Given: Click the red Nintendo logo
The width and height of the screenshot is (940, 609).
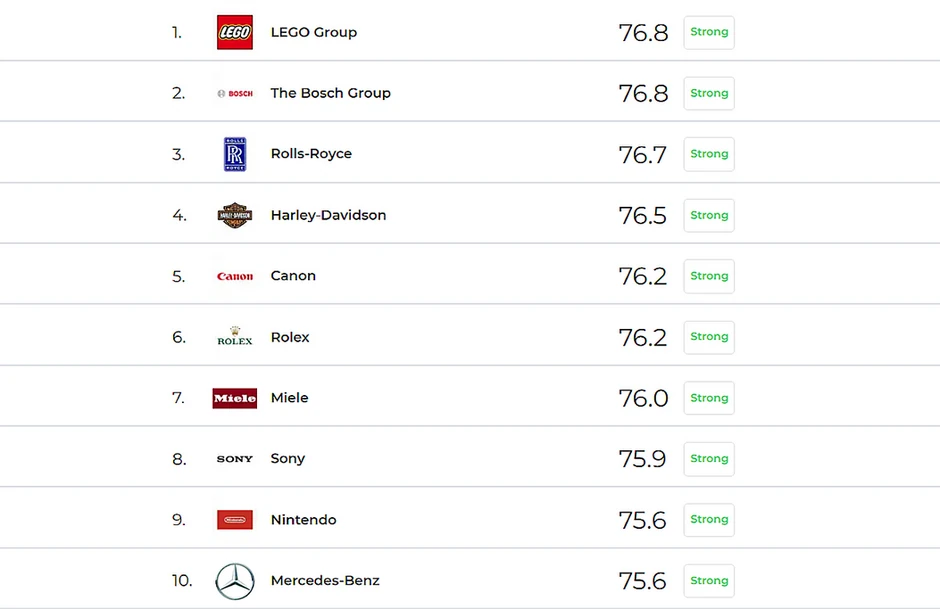Looking at the screenshot, I should click(235, 520).
